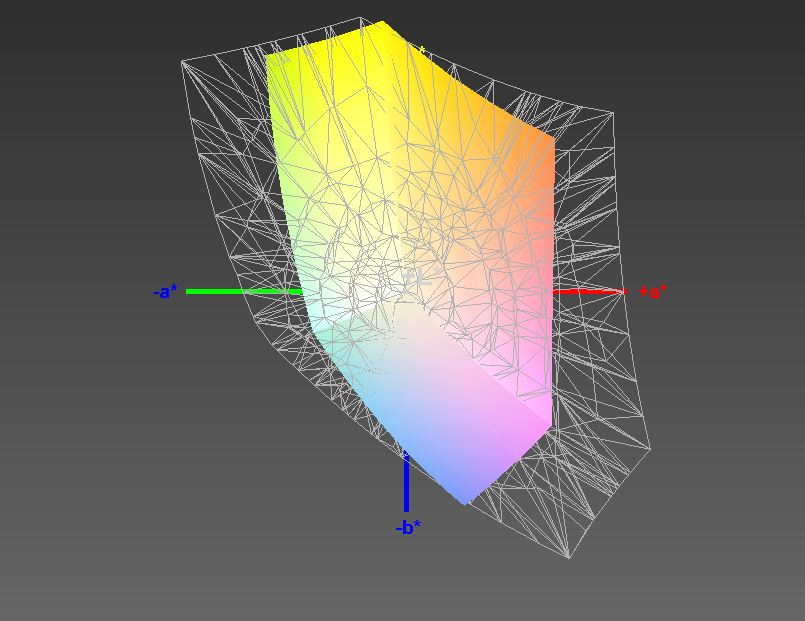Click the +a* axis label
Viewport: 805px width, 621px height.
[653, 292]
